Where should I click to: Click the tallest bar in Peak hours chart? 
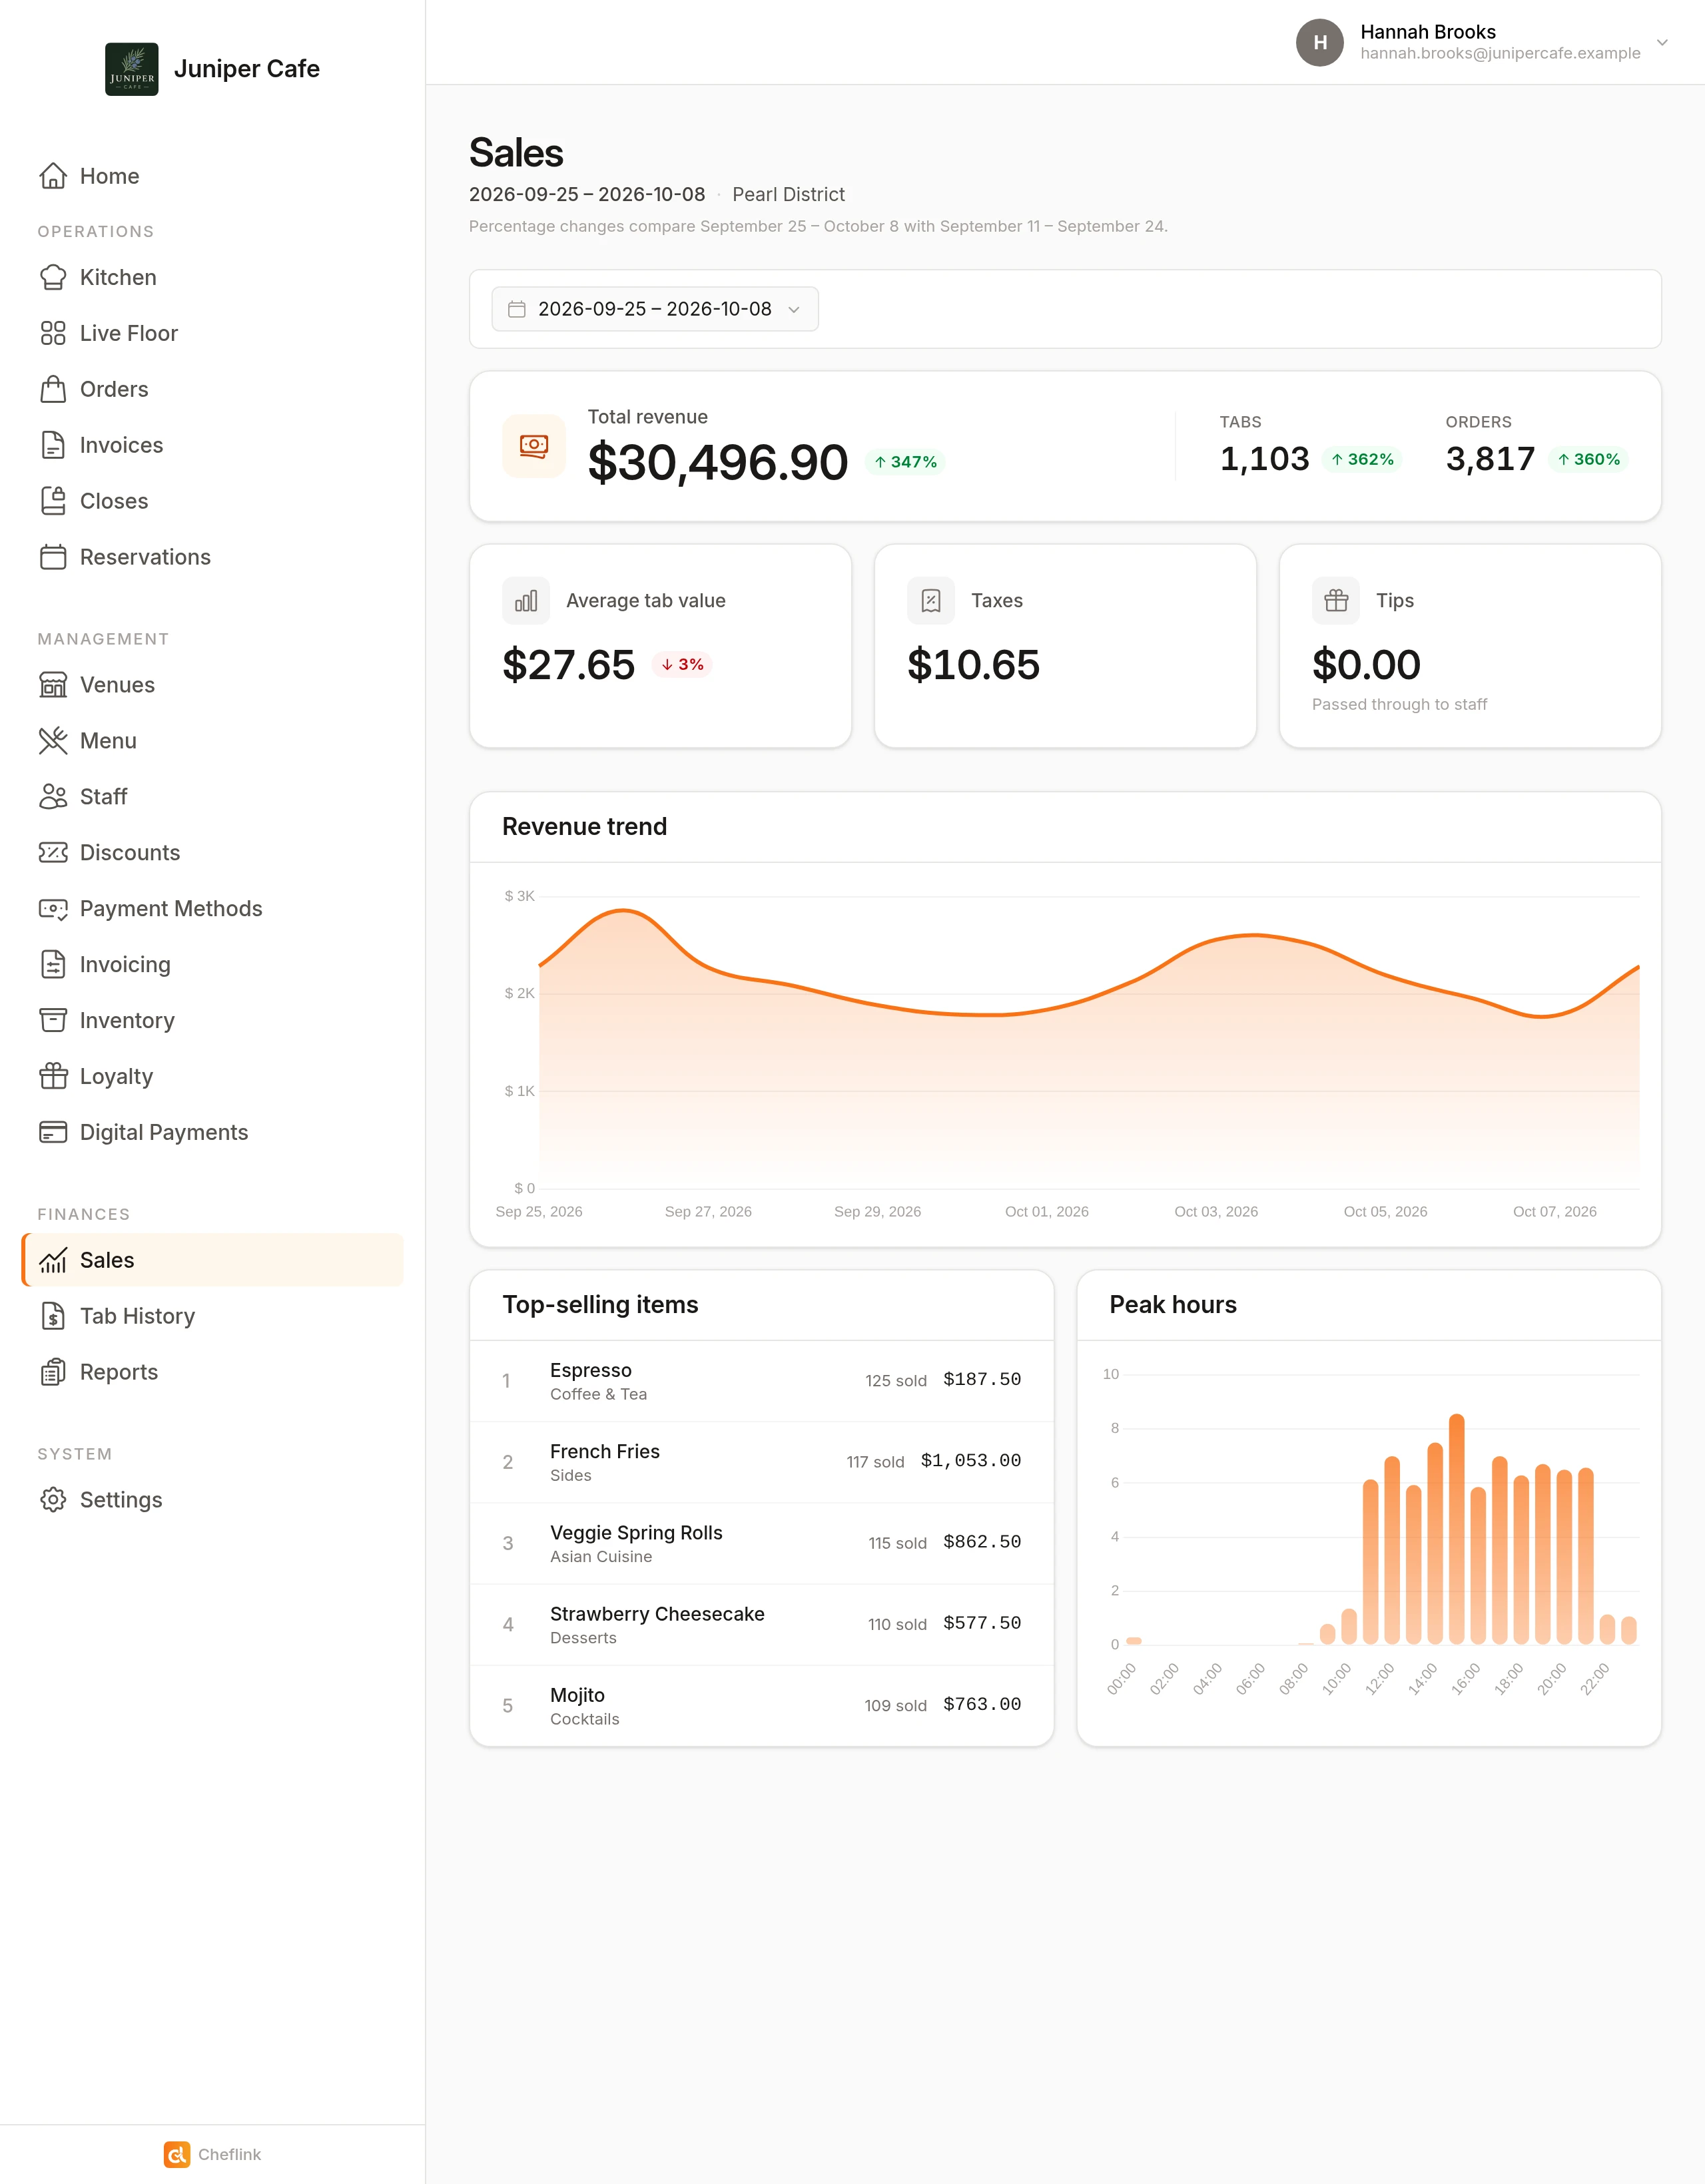(x=1457, y=1529)
